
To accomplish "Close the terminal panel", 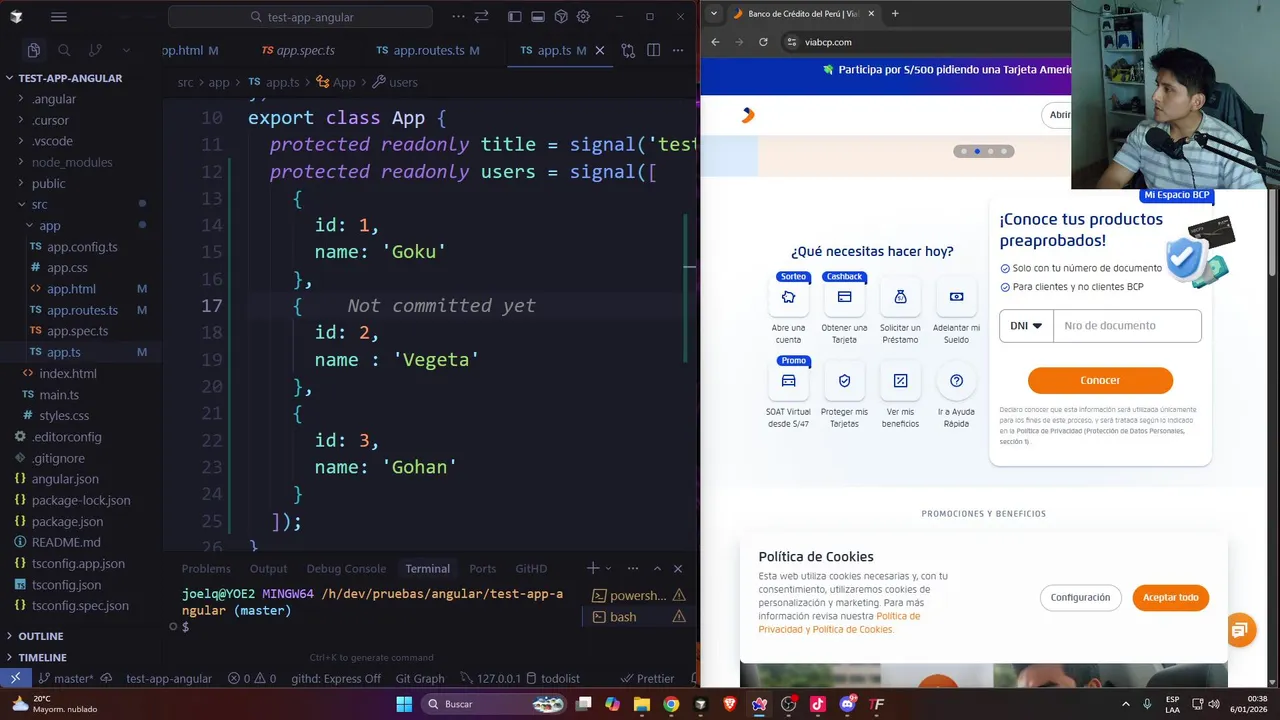I will [x=678, y=568].
